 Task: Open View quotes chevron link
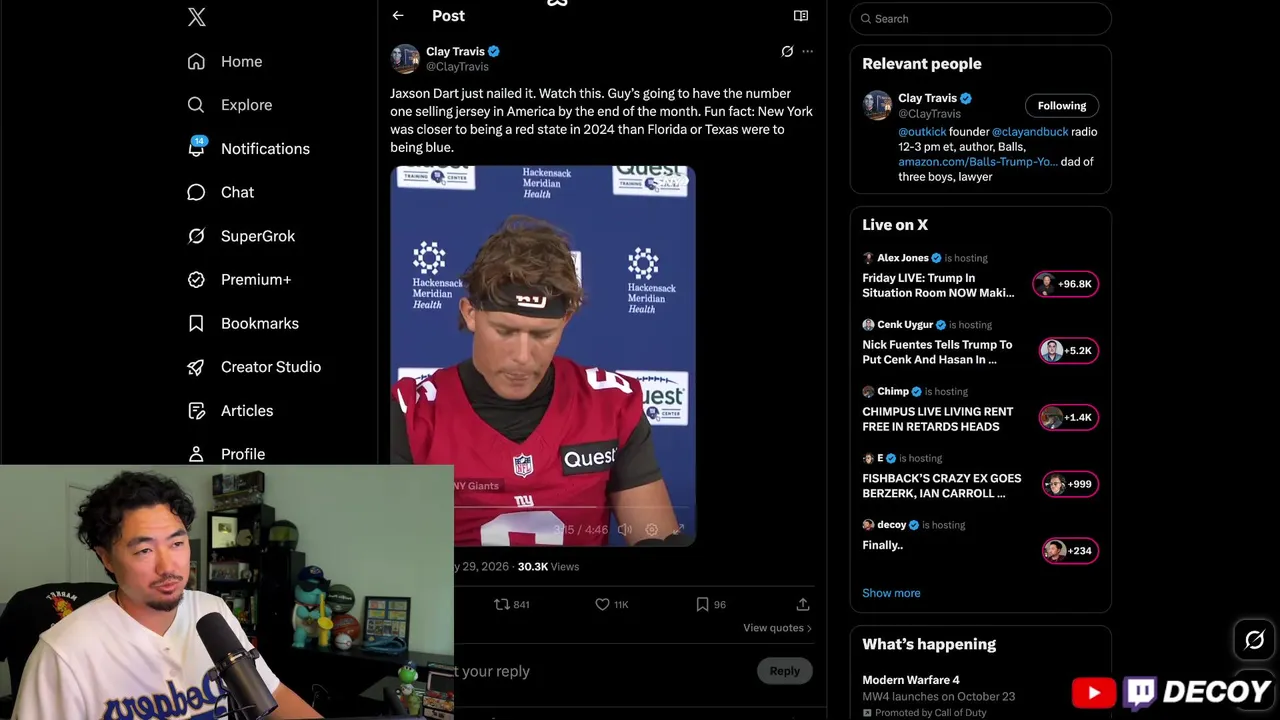pos(777,628)
